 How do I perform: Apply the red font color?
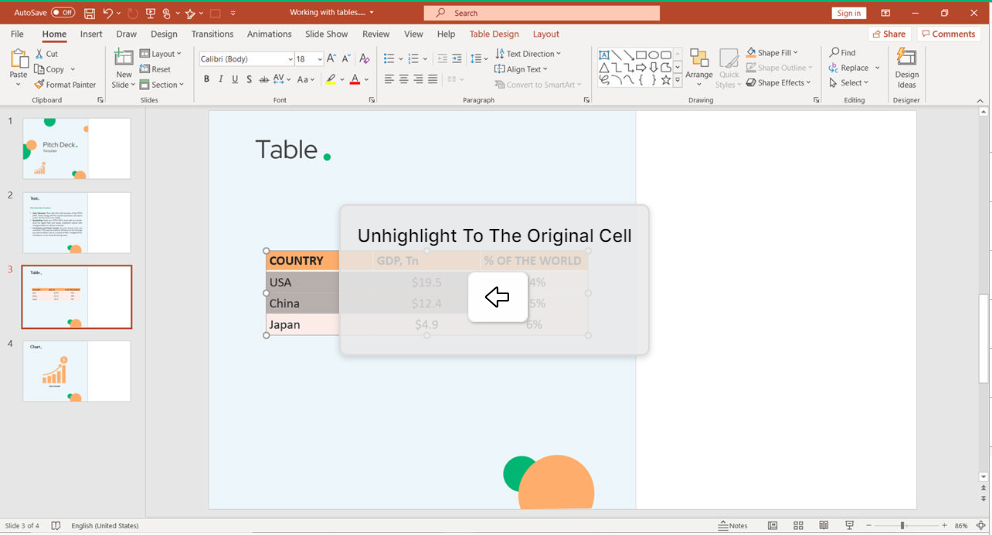tap(355, 79)
